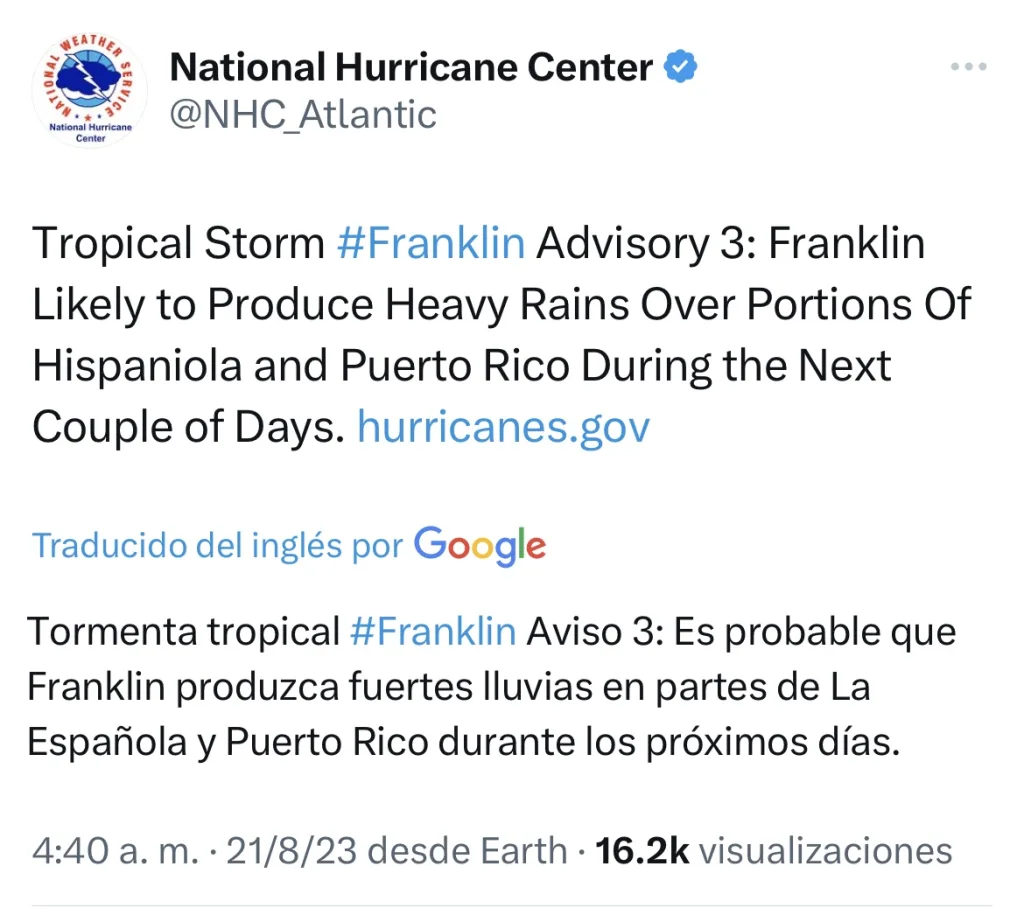Open the National Hurricane Center display name
This screenshot has height=908, width=1024.
(x=411, y=68)
